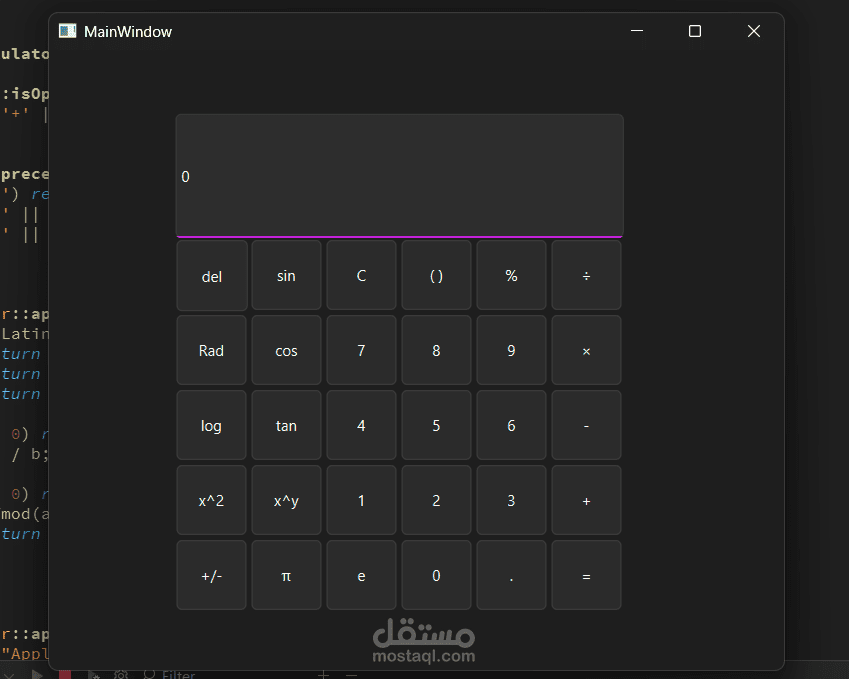
Task: Click the MainWindow application icon in title bar
Action: (x=67, y=31)
